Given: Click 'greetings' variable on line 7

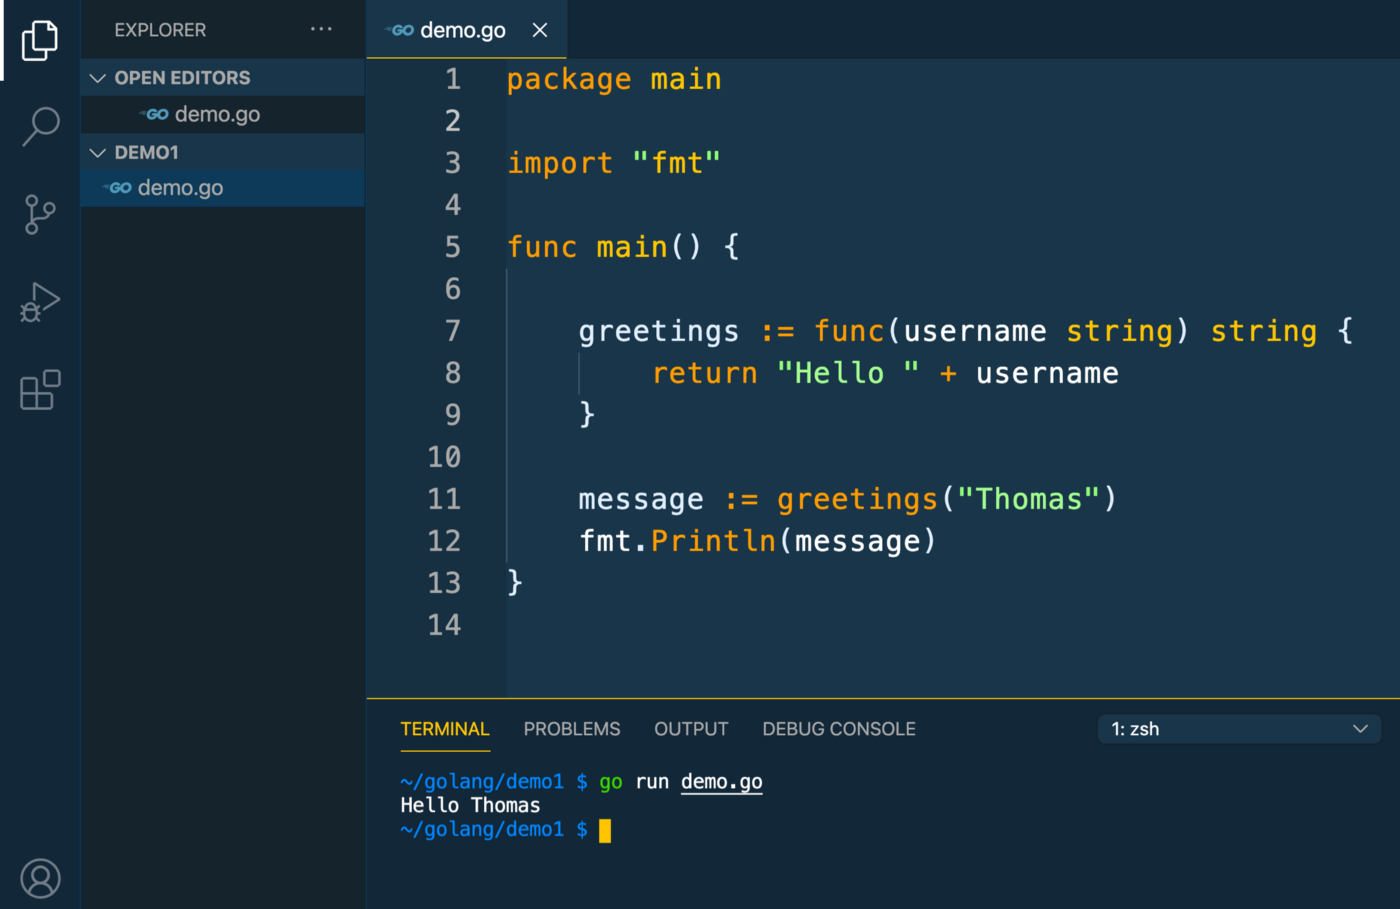Looking at the screenshot, I should [659, 331].
